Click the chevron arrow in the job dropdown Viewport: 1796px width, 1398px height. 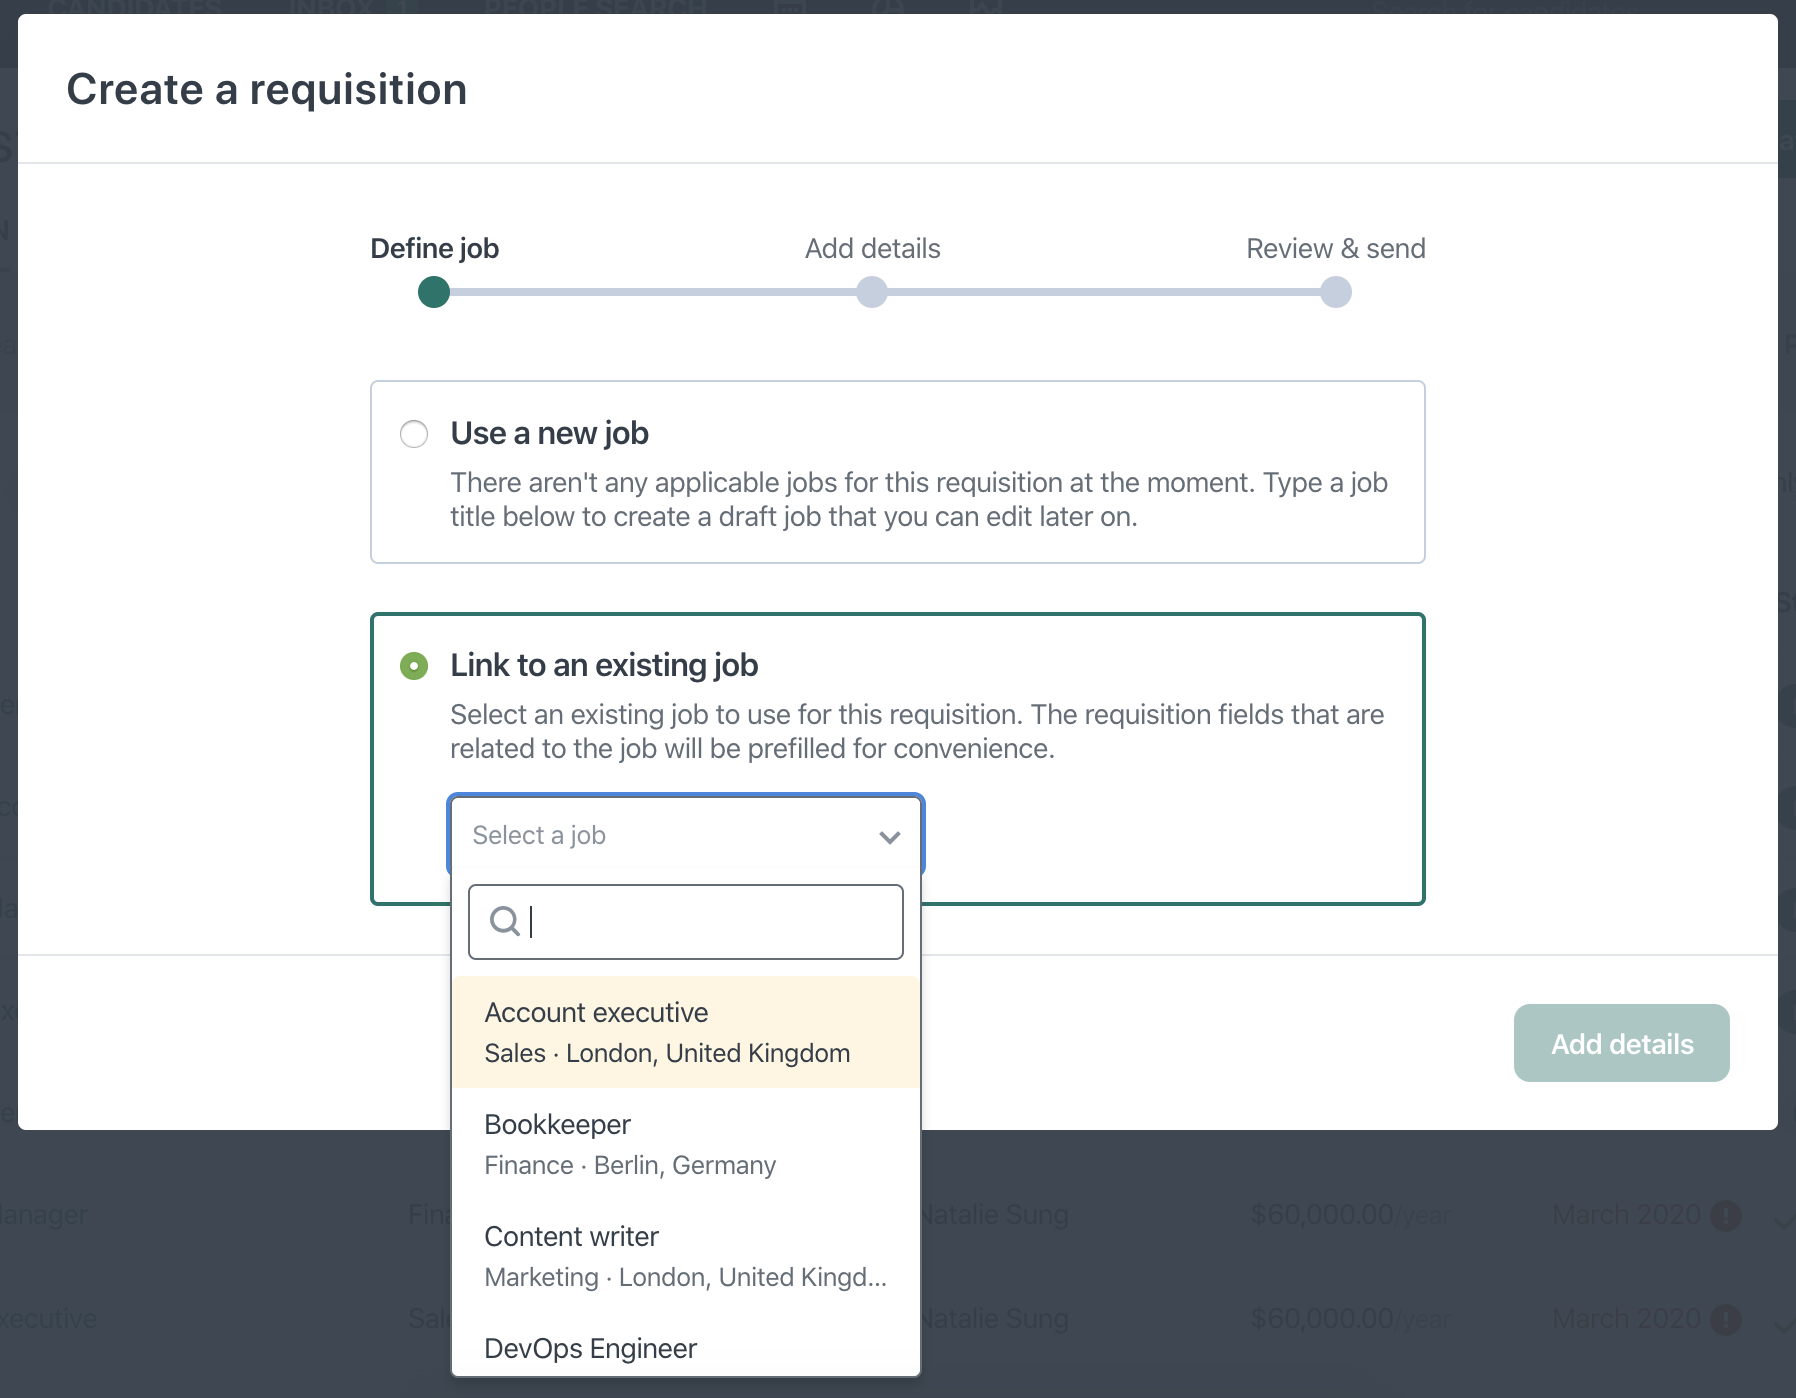[890, 837]
